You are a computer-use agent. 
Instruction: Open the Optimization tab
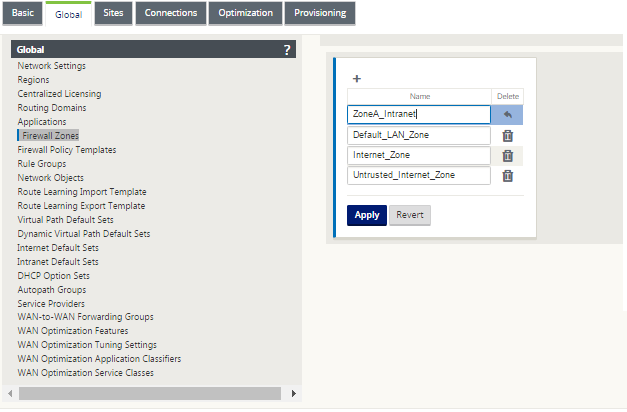(x=246, y=13)
